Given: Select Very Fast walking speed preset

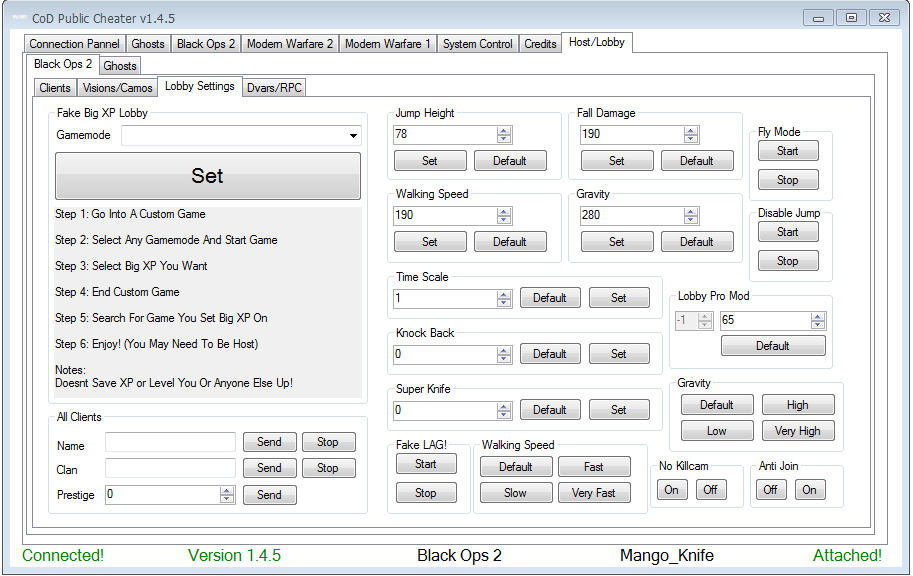Looking at the screenshot, I should 594,493.
